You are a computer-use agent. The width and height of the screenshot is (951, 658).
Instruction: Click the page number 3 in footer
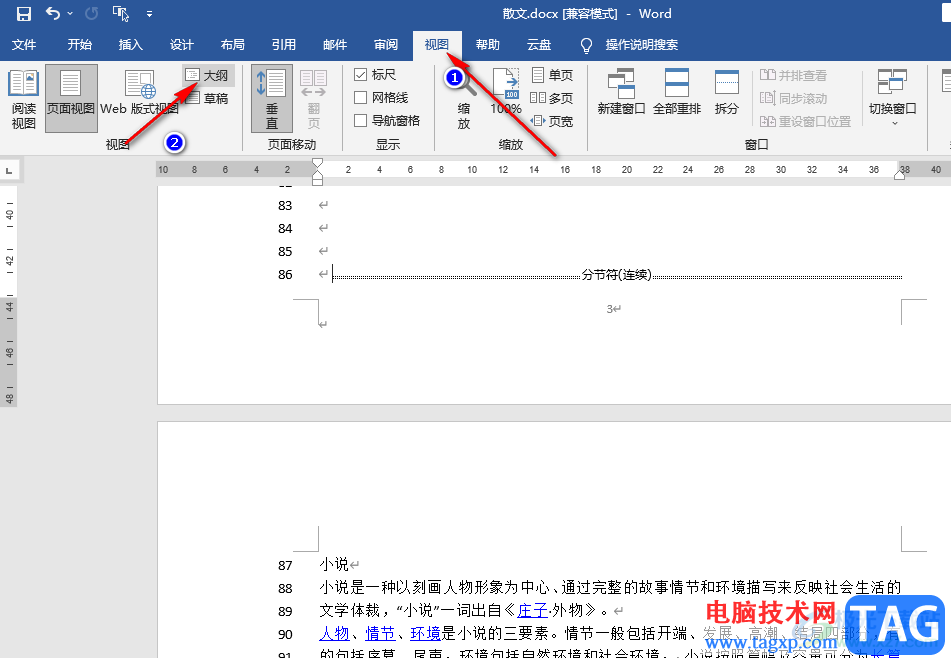pyautogui.click(x=610, y=309)
